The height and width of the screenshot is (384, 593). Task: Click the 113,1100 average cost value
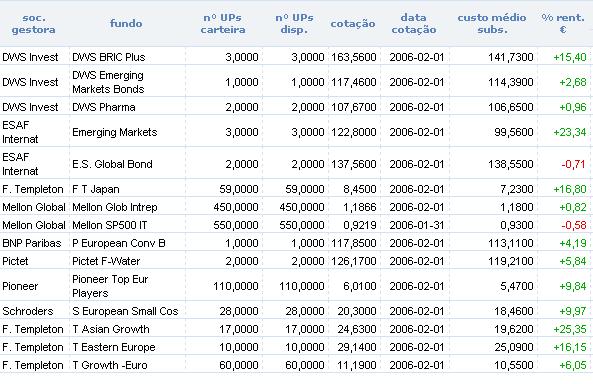[511, 243]
